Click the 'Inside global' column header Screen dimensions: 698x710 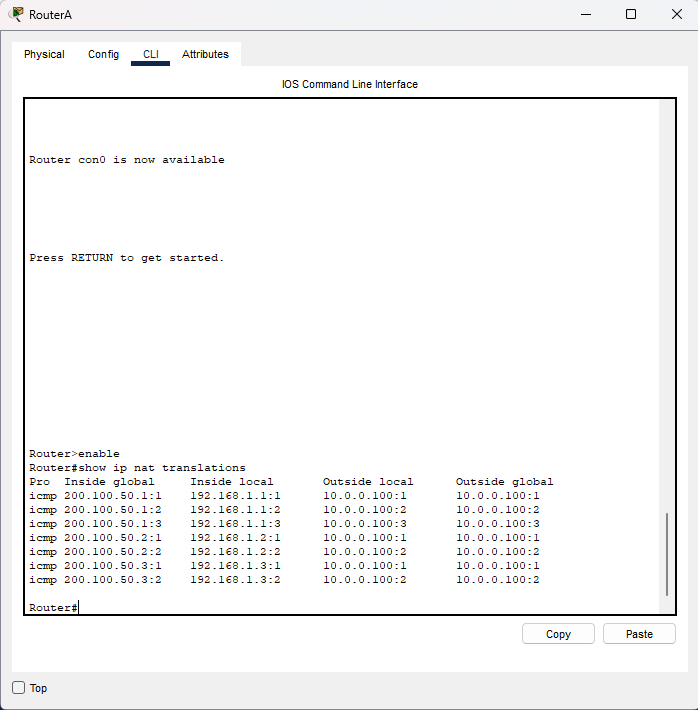tap(109, 482)
